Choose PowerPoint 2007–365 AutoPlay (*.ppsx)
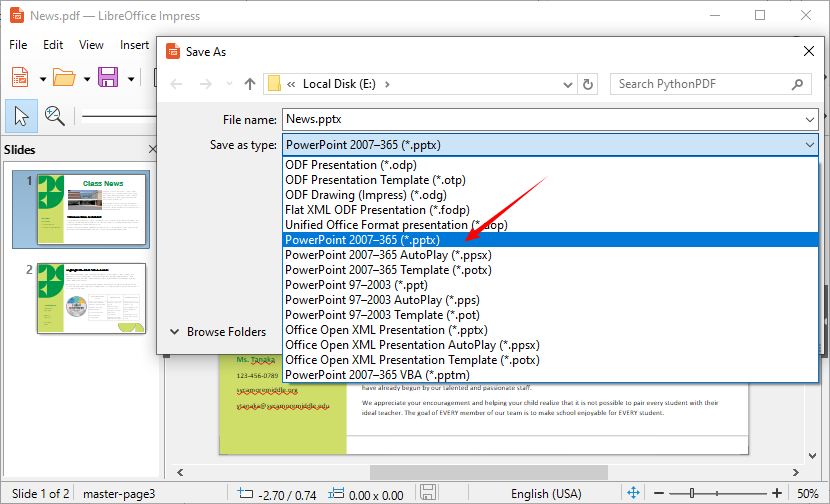 point(551,255)
